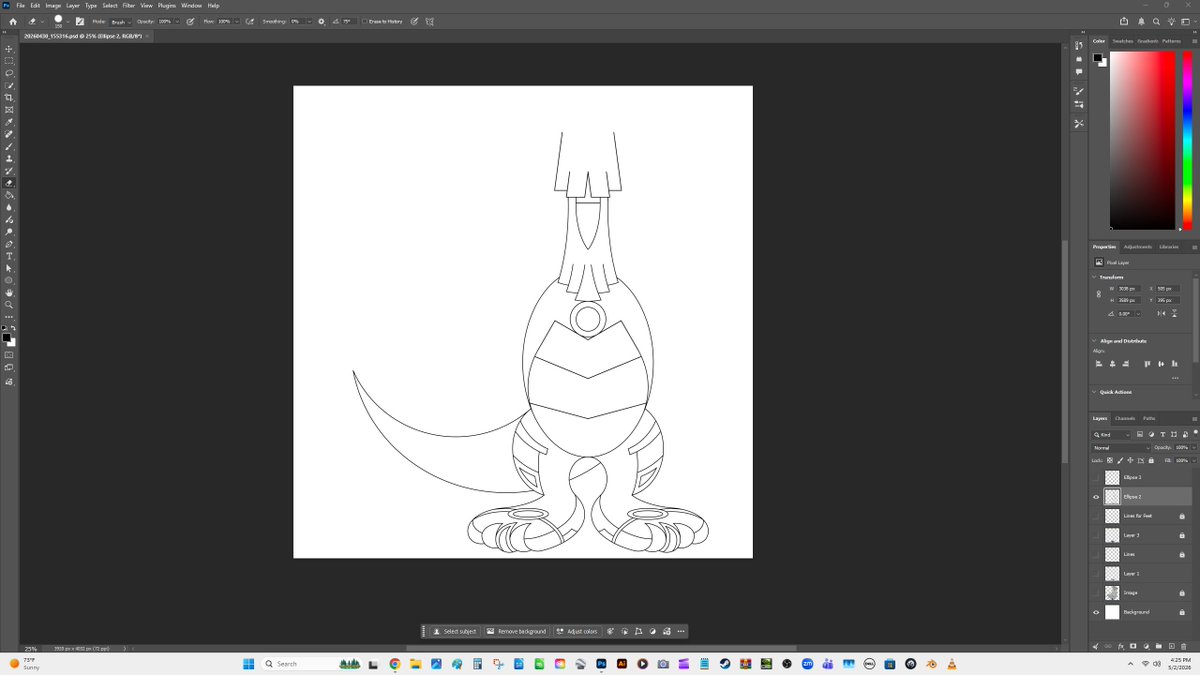Switch to the Channels tab
1200x675 pixels.
click(x=1125, y=418)
